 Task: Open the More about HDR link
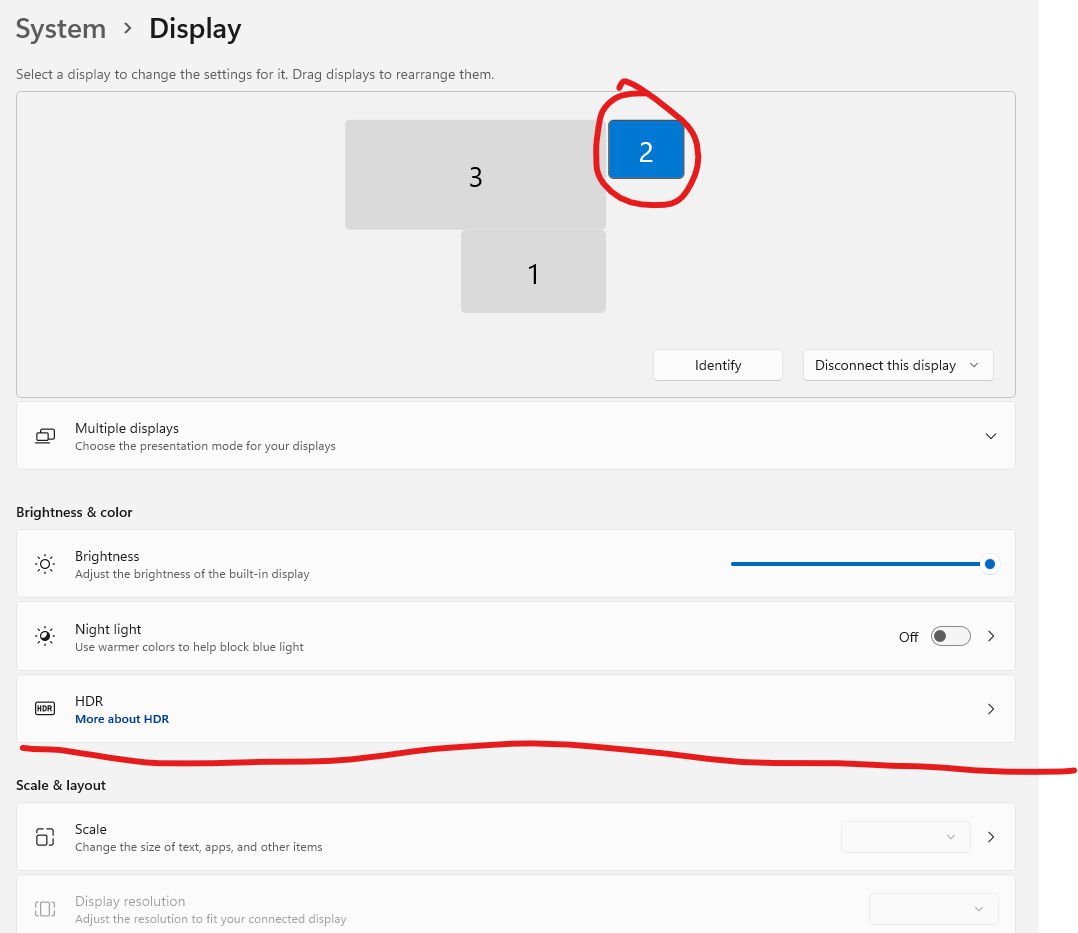coord(122,718)
